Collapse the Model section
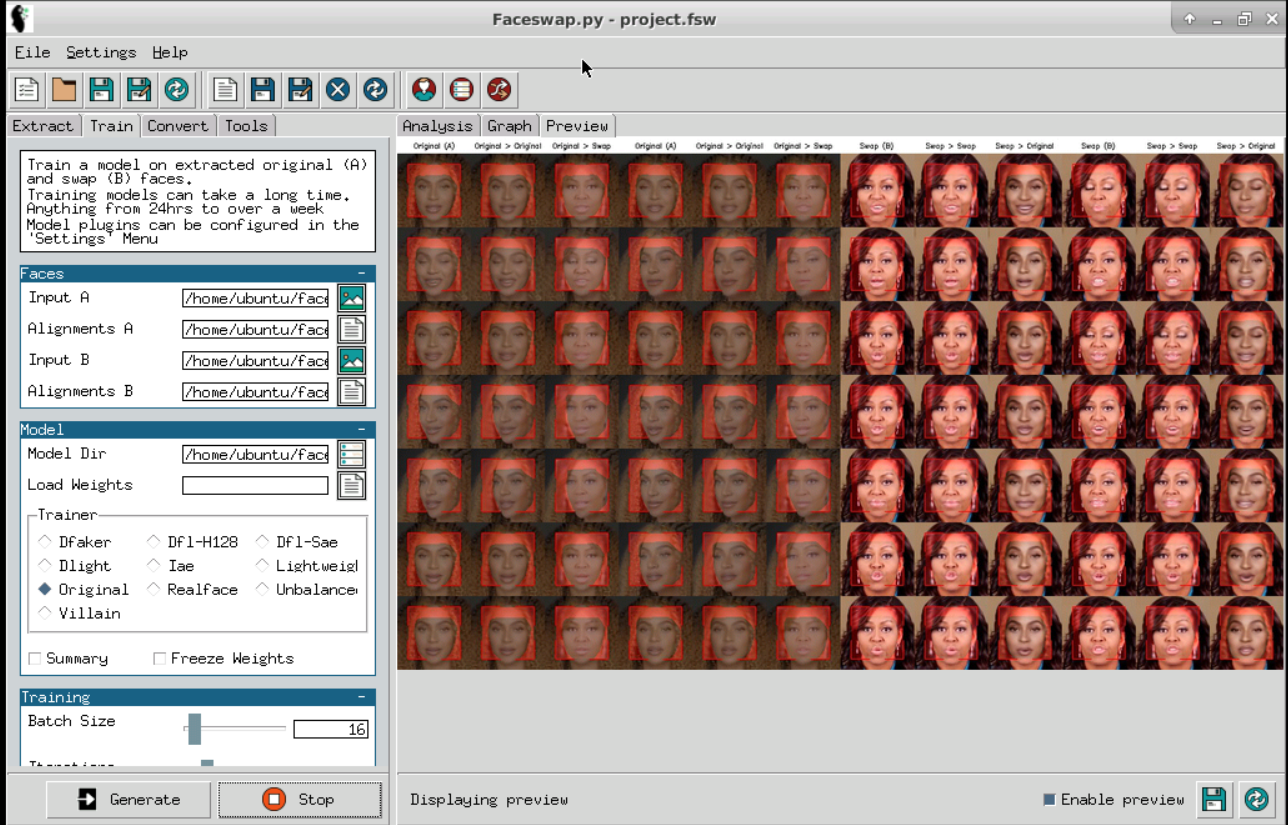Screen dimensions: 1288x825 coord(361,430)
